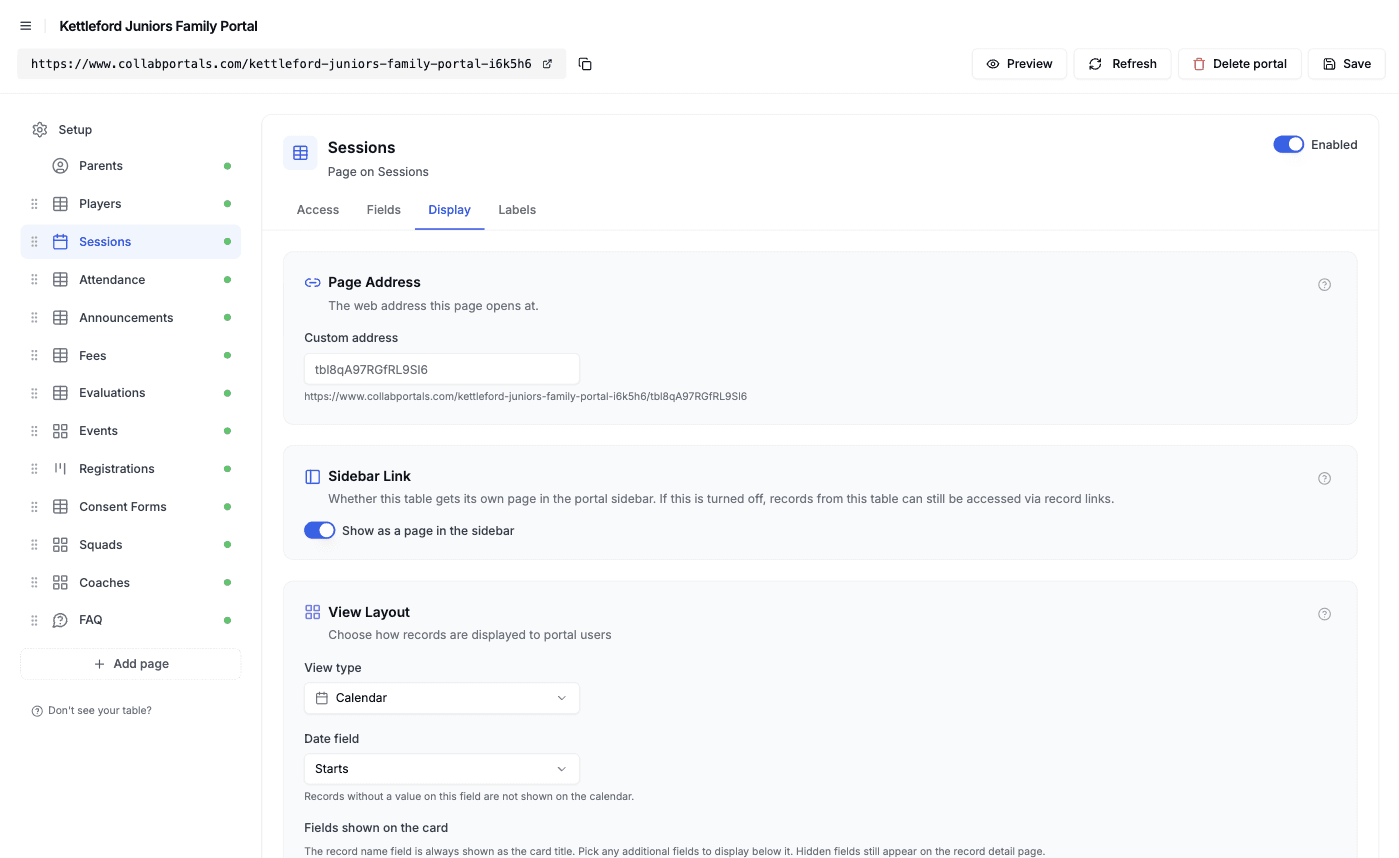Open the View type Calendar dropdown

(x=442, y=698)
